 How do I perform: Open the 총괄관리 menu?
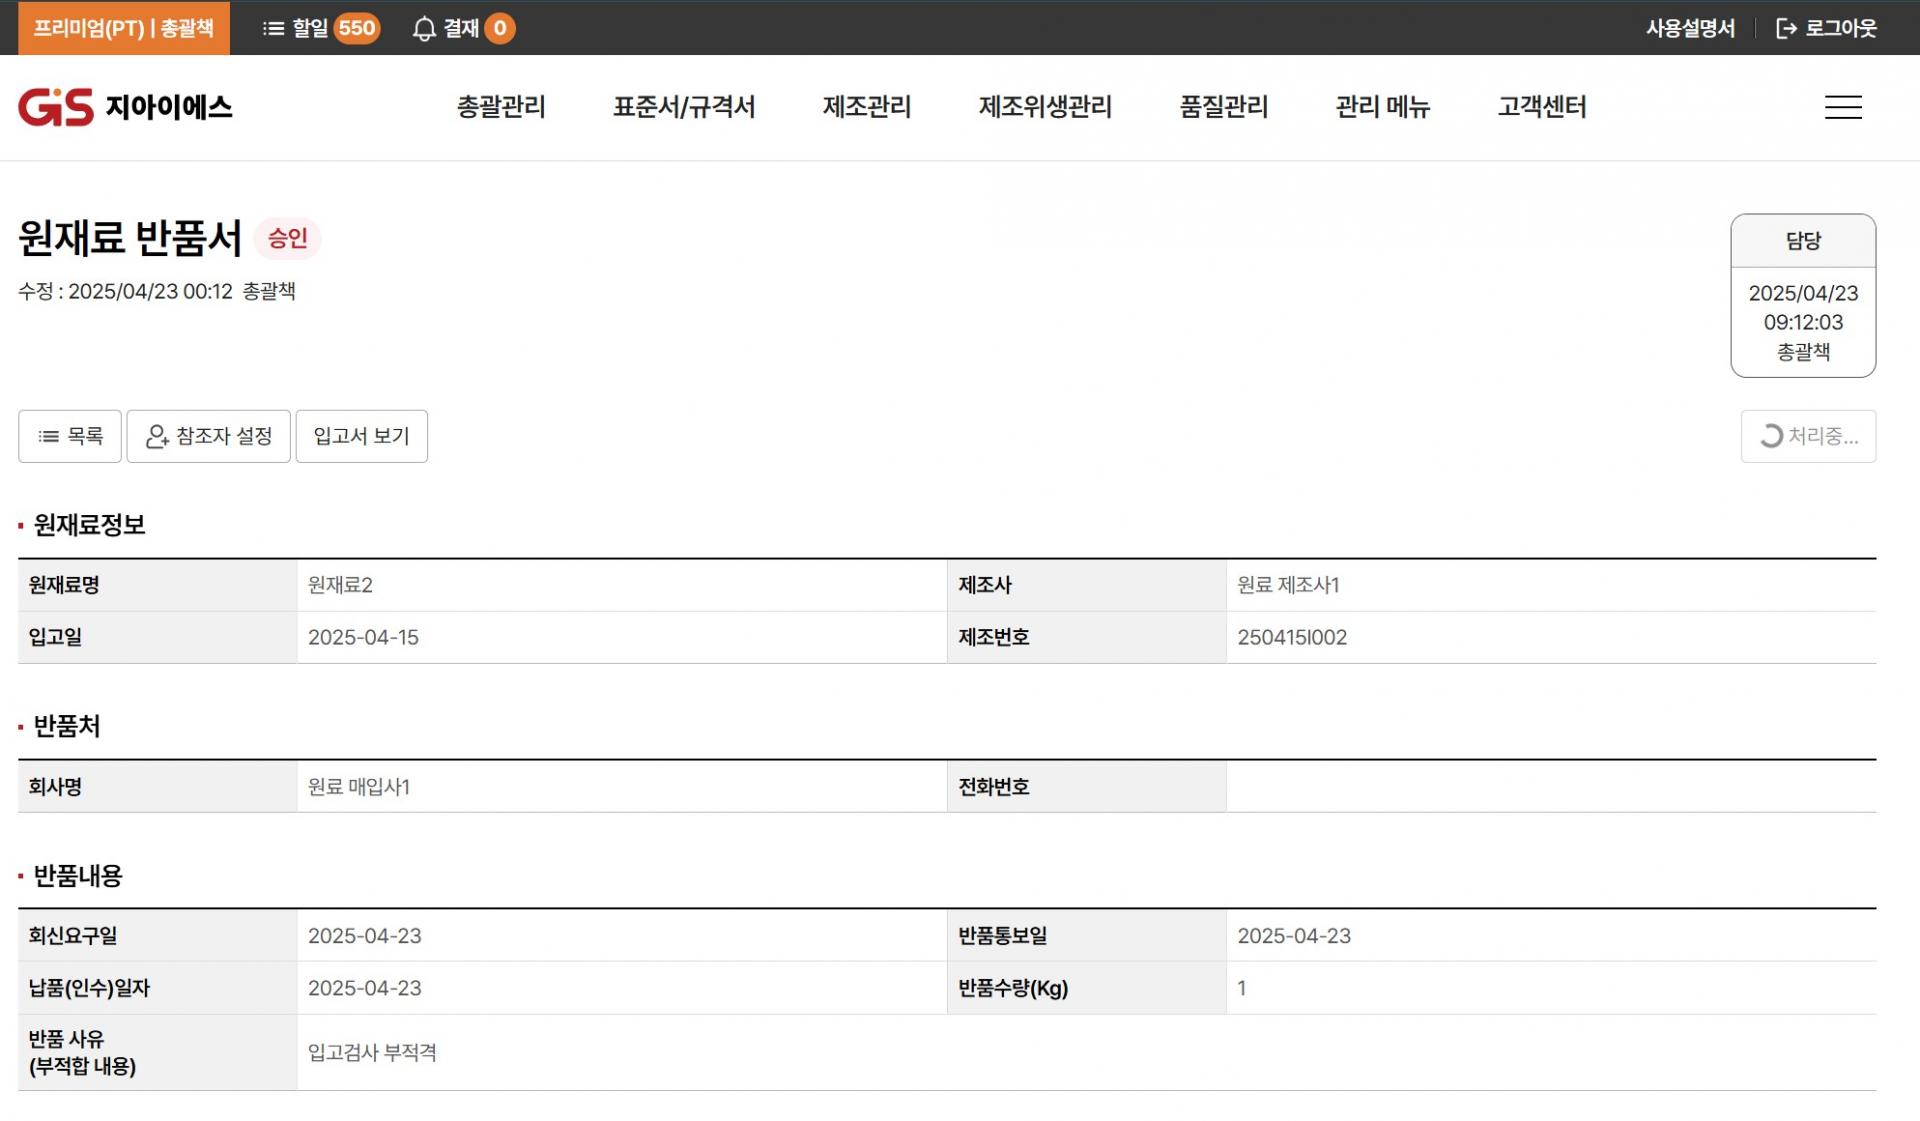pos(501,107)
